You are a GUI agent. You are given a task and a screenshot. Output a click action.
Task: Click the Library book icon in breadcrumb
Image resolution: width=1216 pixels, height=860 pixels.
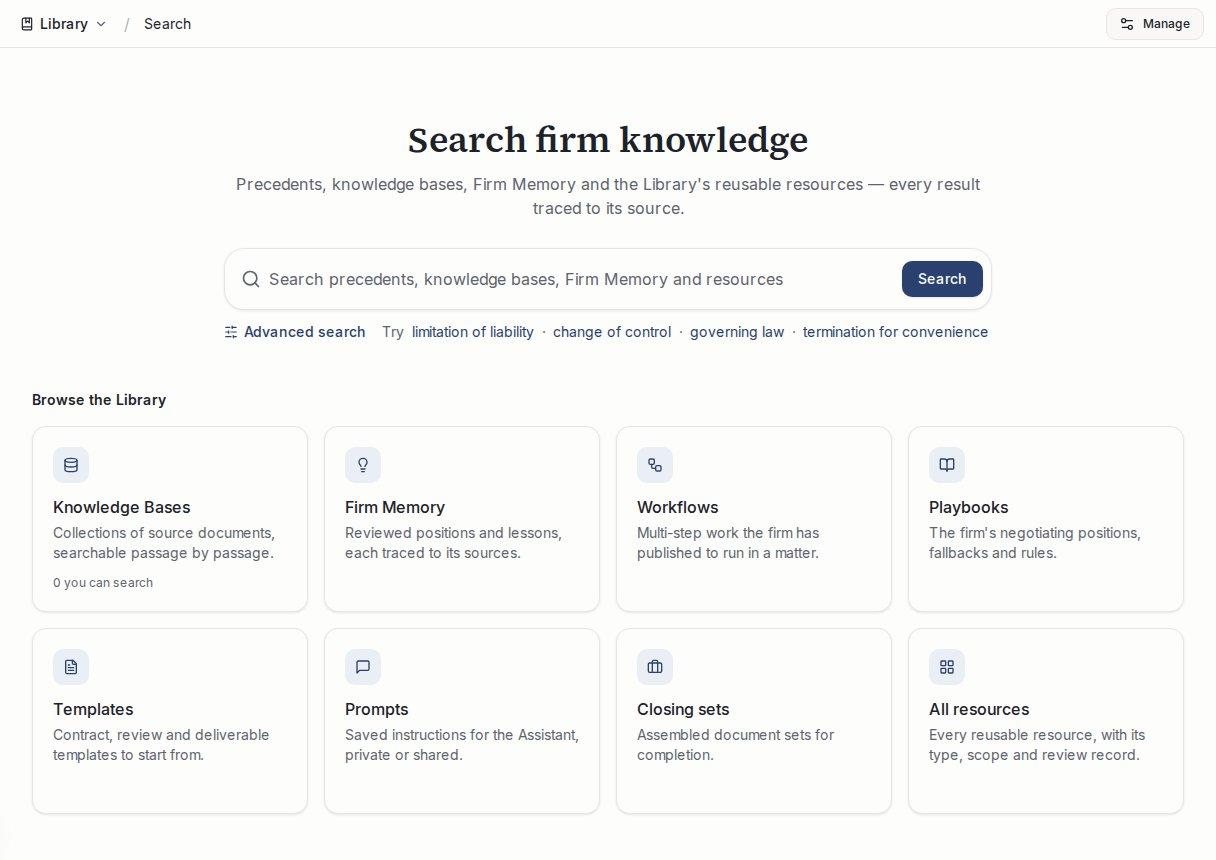coord(27,24)
